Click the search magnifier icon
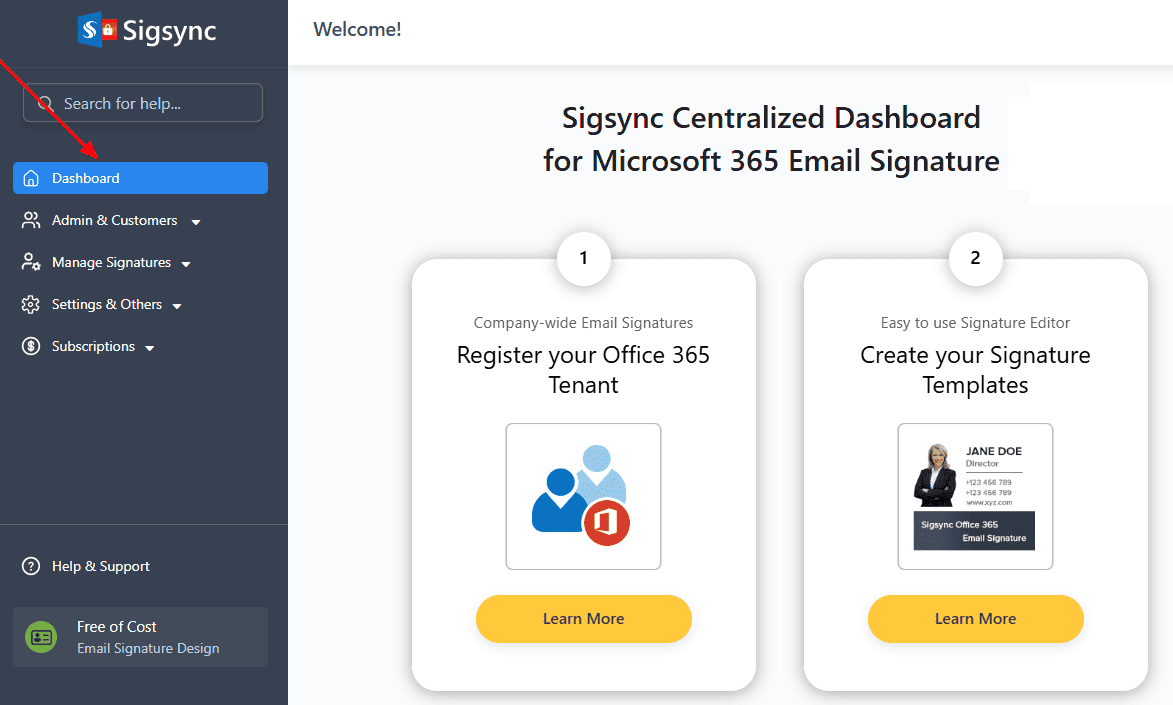Viewport: 1173px width, 705px height. tap(45, 103)
